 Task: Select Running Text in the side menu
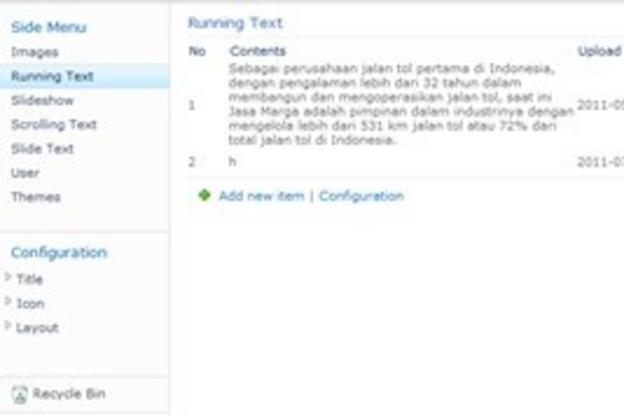(52, 76)
